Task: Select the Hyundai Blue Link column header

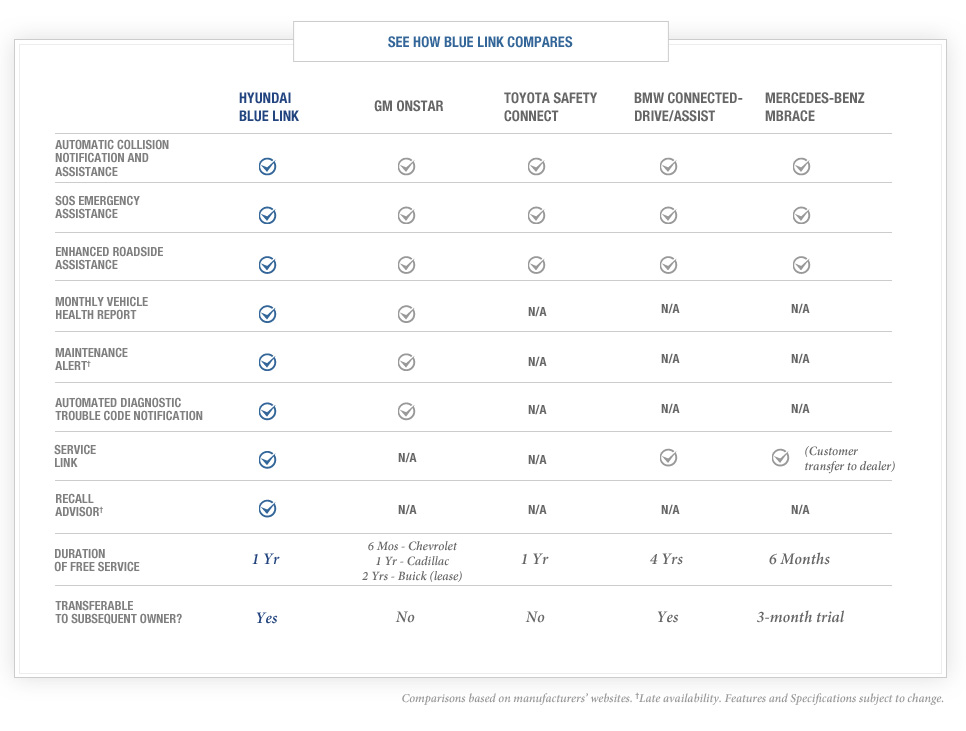Action: [269, 107]
